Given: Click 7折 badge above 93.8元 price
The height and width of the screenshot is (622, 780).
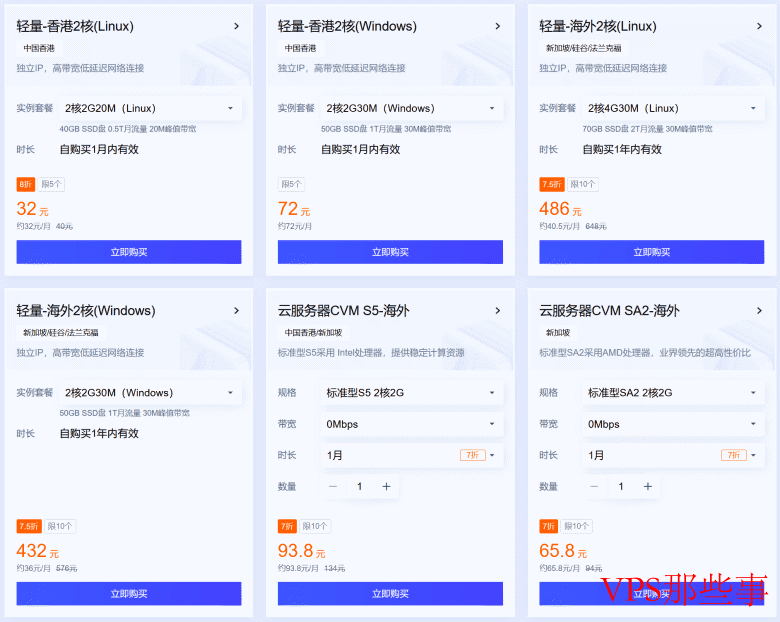Looking at the screenshot, I should pyautogui.click(x=287, y=526).
